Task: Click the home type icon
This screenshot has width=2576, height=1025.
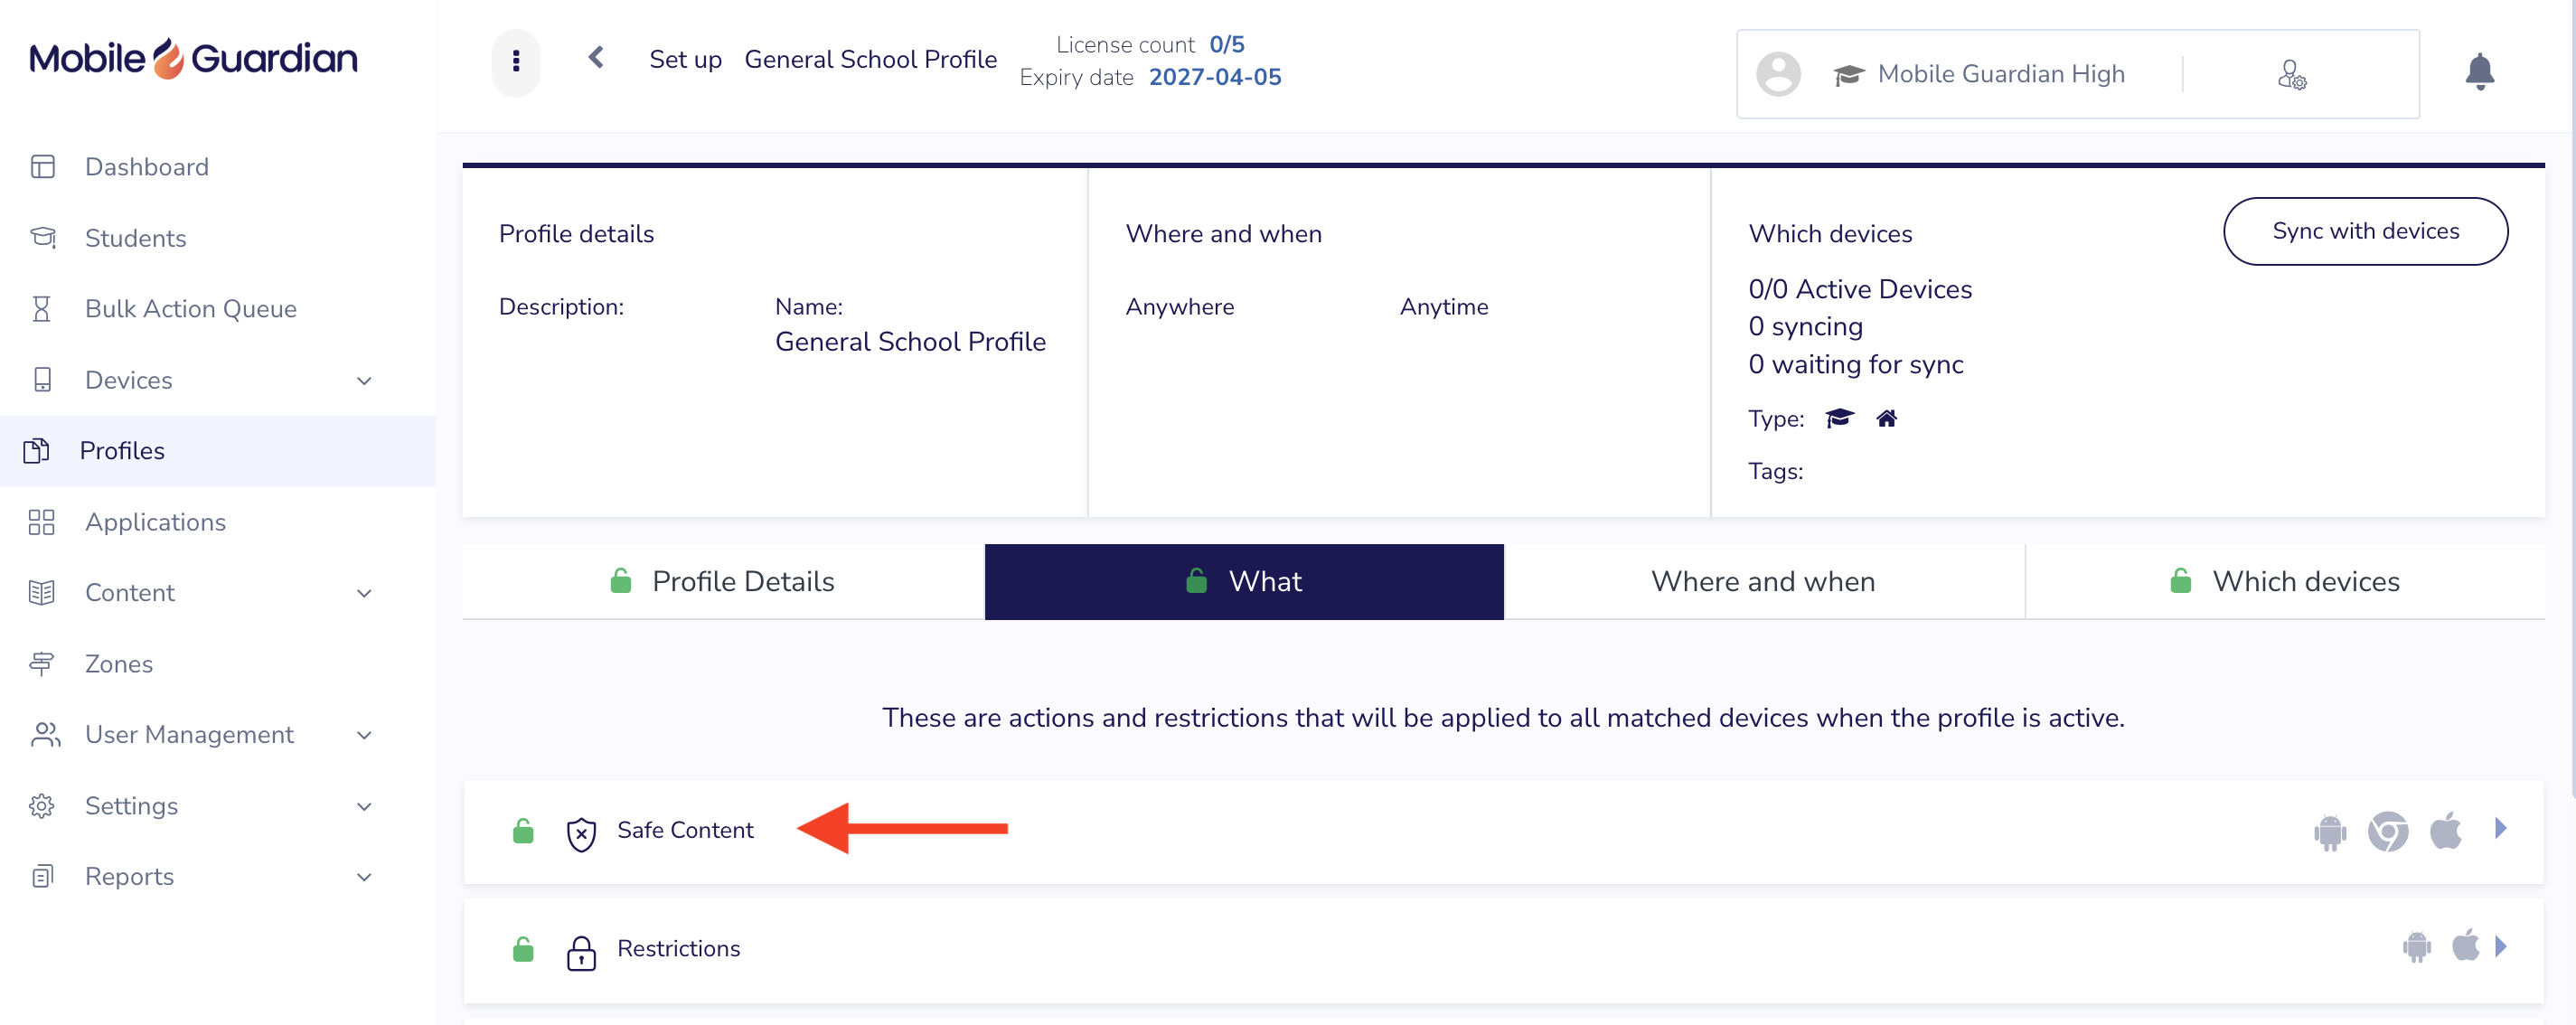Action: point(1886,418)
